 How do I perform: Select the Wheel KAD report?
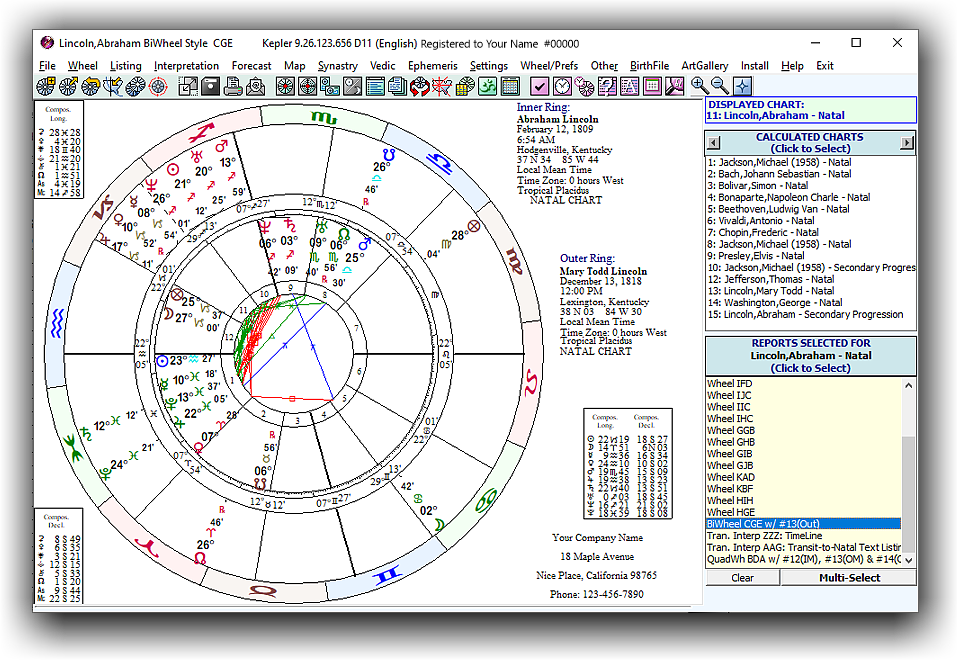731,477
